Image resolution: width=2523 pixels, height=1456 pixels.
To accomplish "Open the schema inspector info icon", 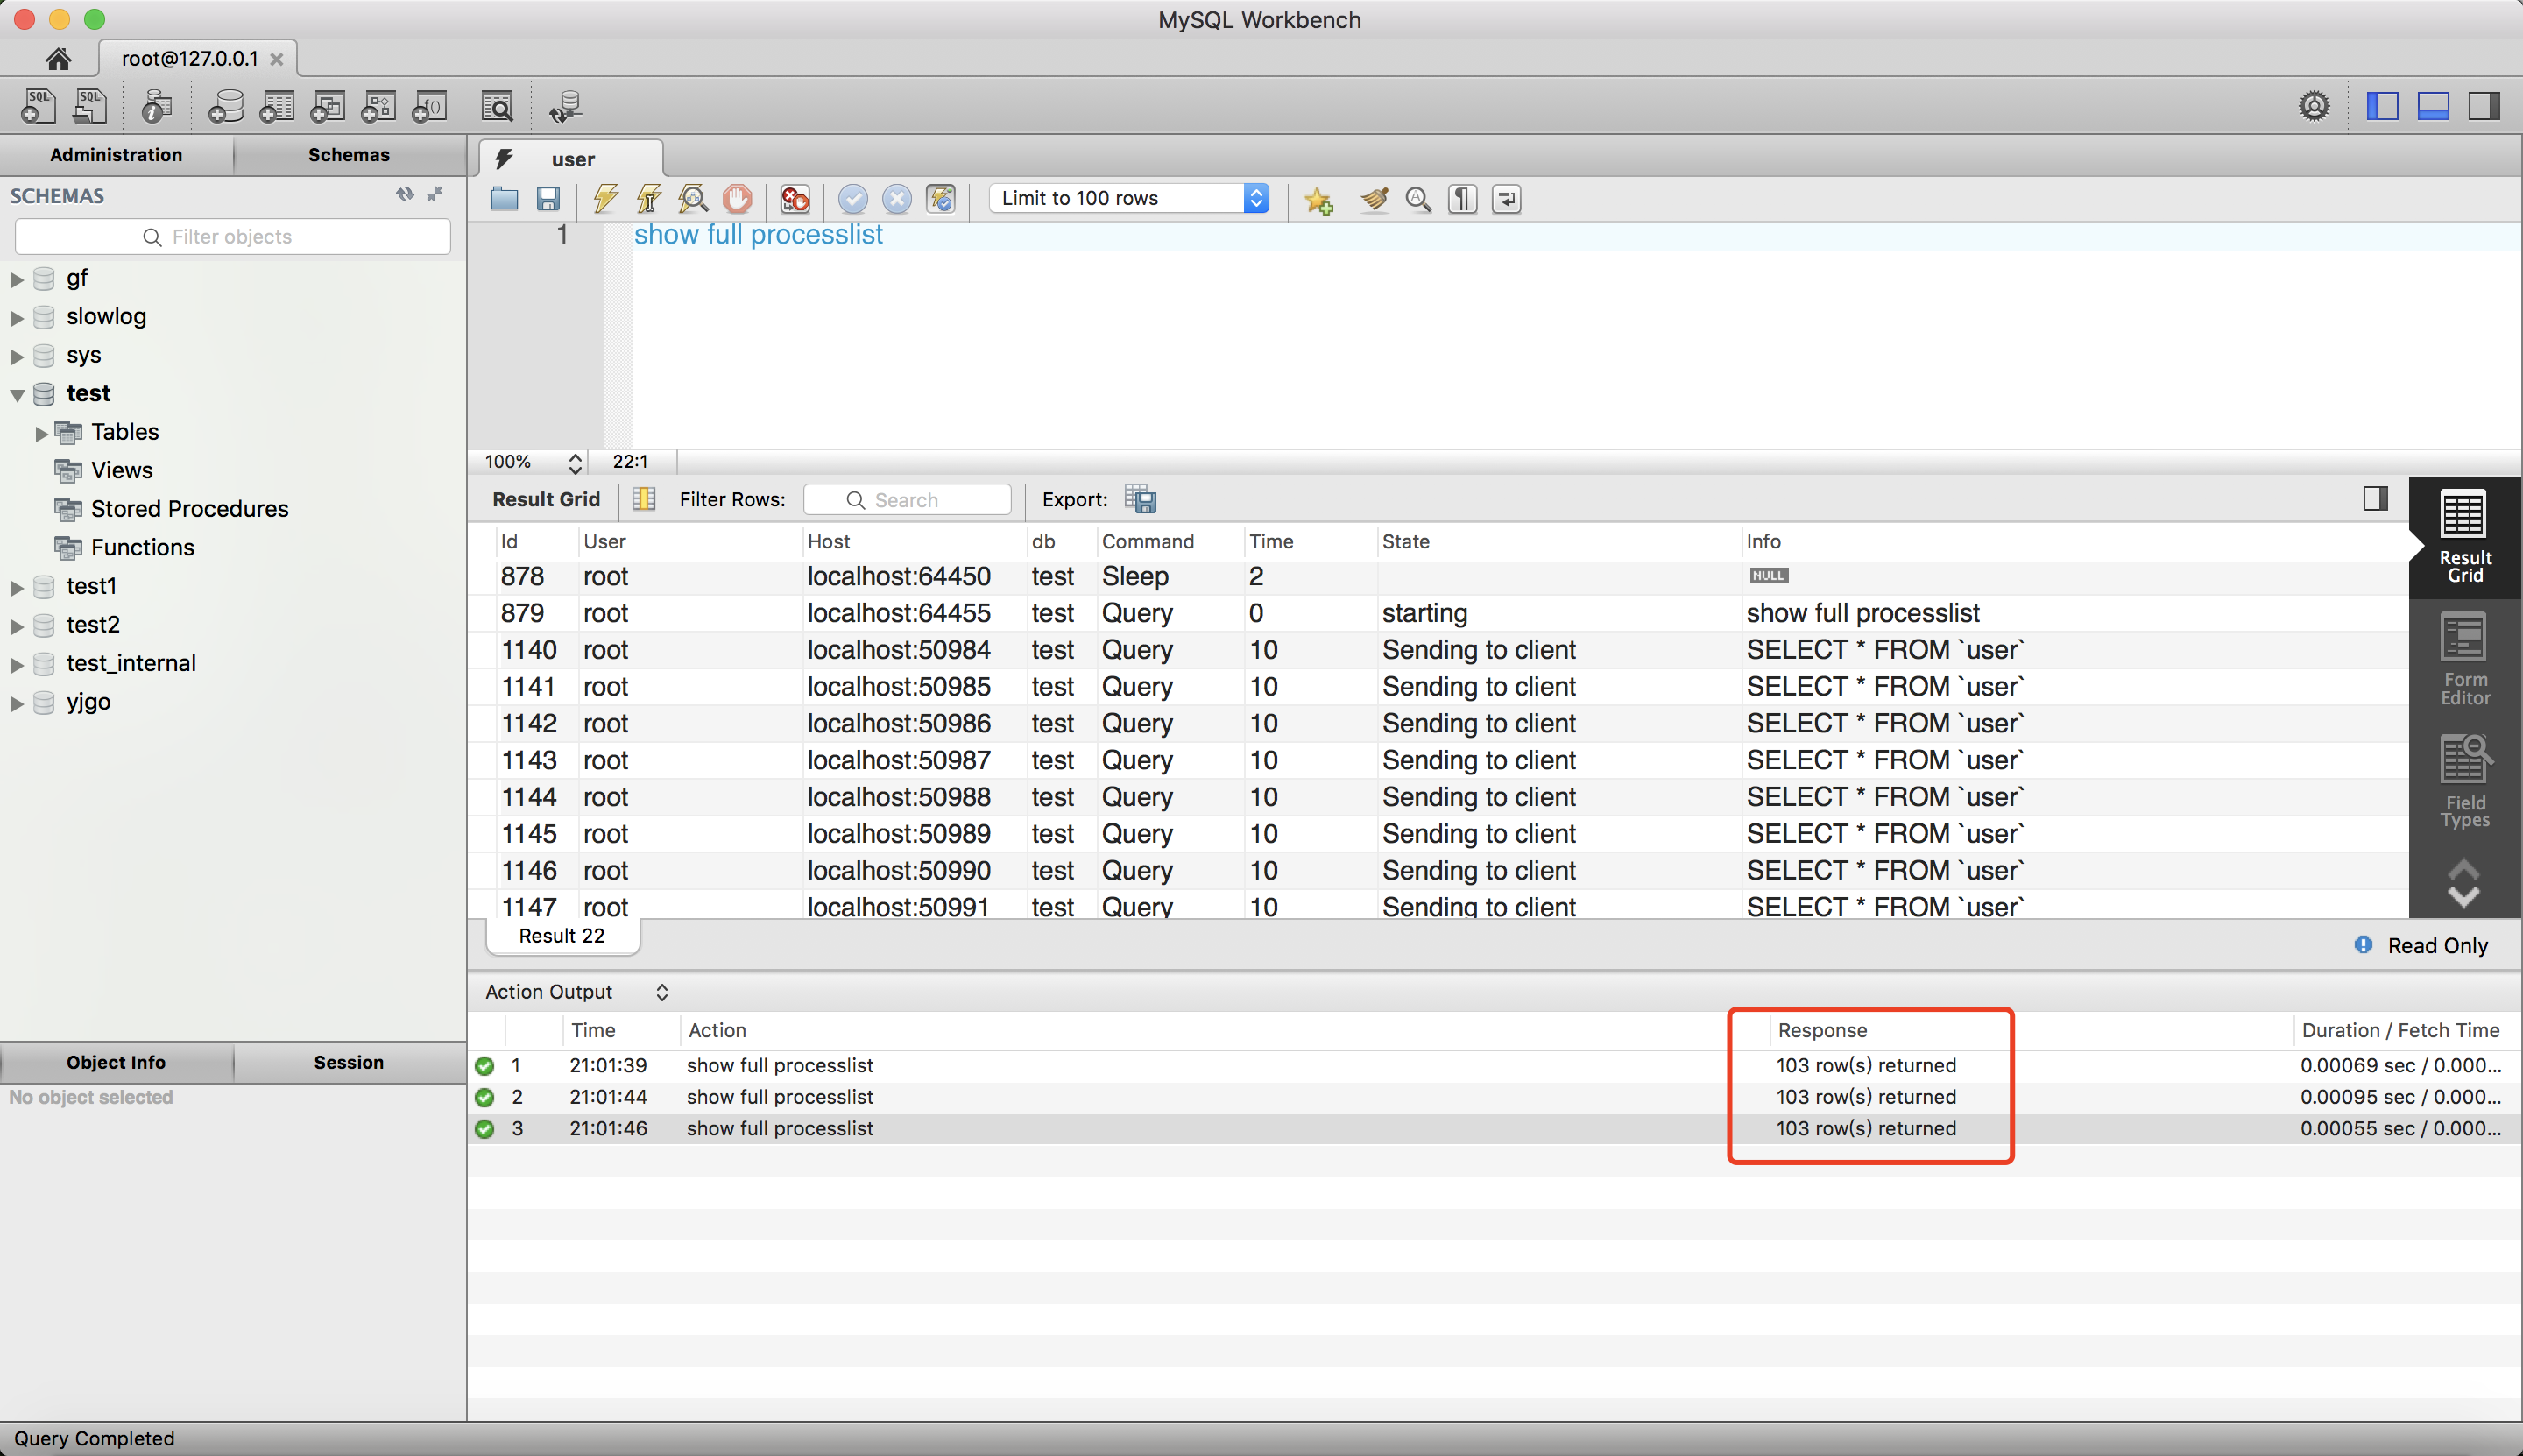I will point(156,106).
